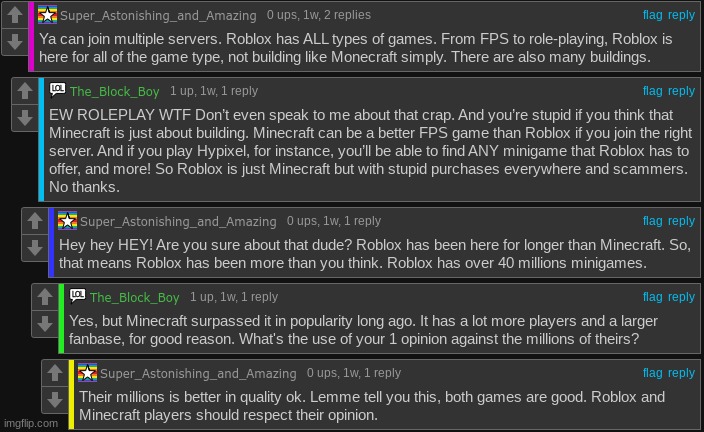Flag the comment about Minecraft surpassing popularity
The width and height of the screenshot is (704, 432).
point(652,296)
